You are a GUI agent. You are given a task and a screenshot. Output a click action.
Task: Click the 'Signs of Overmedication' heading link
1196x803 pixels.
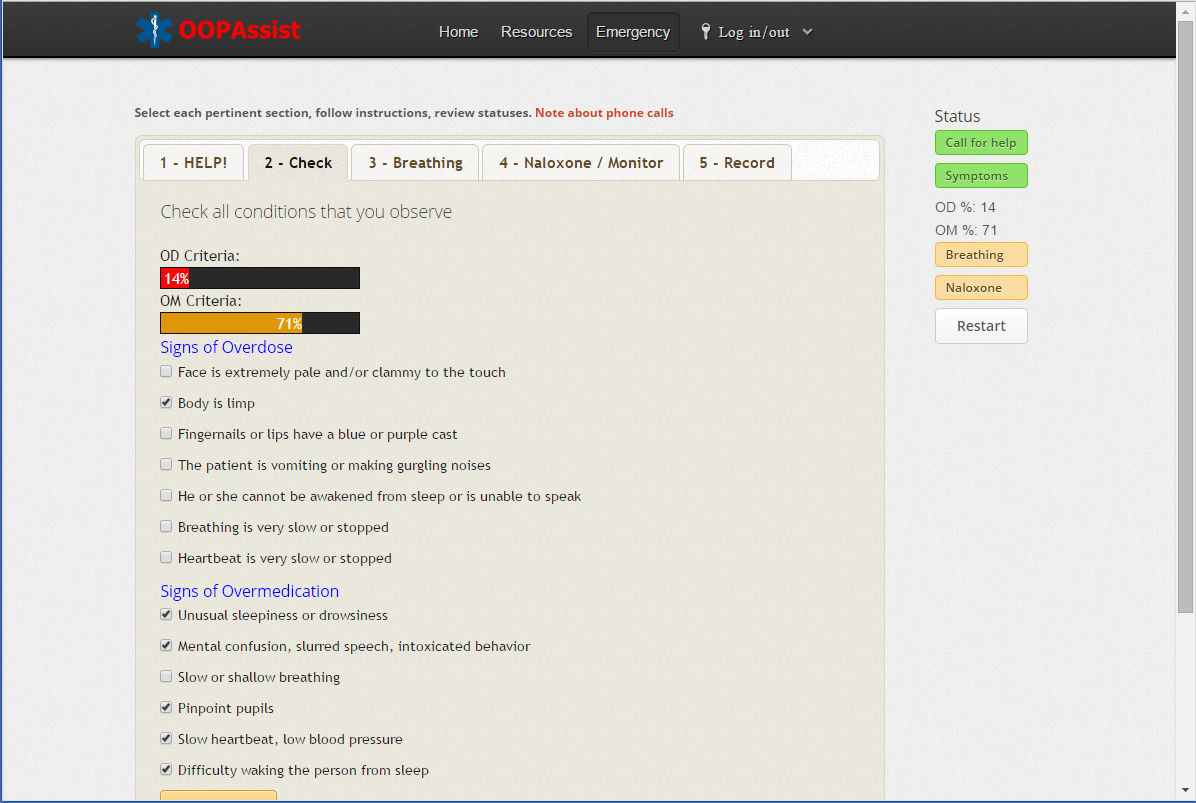pos(249,591)
